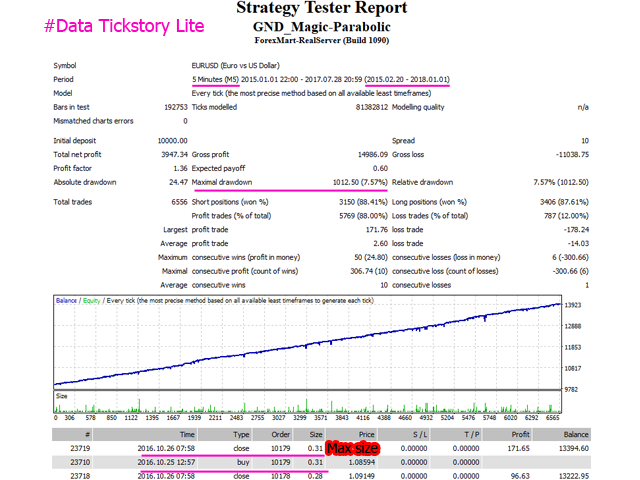
Task: Click Relative drawdown value 7.57% (1012.50)
Action: (561, 182)
